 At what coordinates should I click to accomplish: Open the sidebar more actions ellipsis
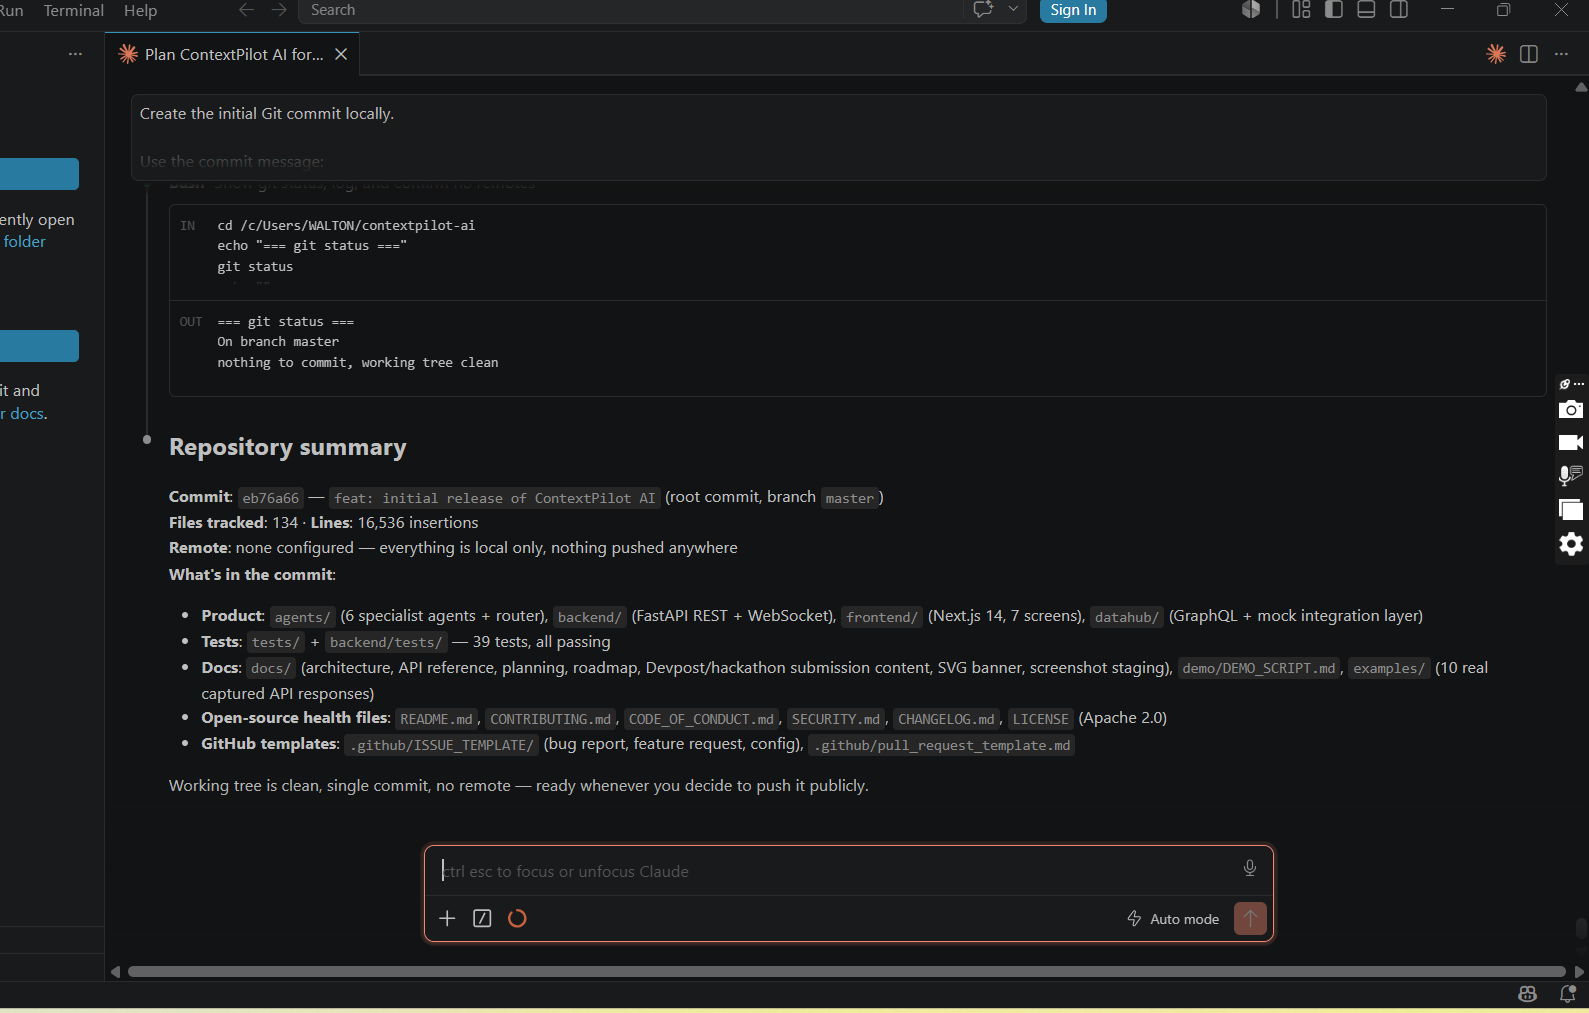(x=75, y=54)
